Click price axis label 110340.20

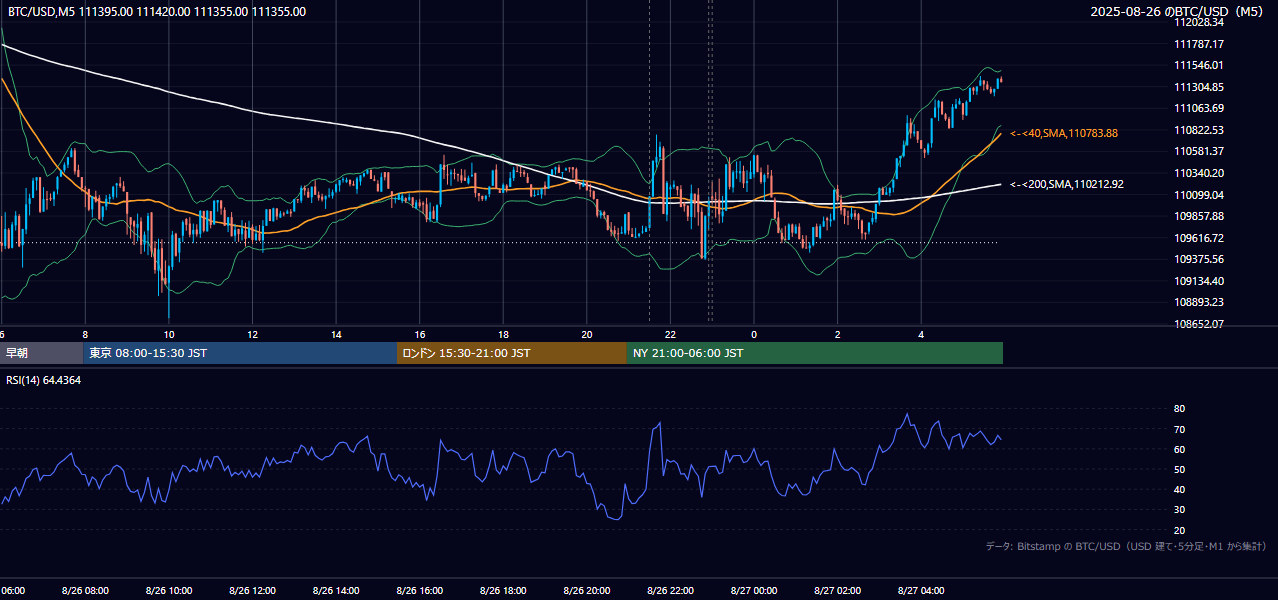tap(1199, 173)
